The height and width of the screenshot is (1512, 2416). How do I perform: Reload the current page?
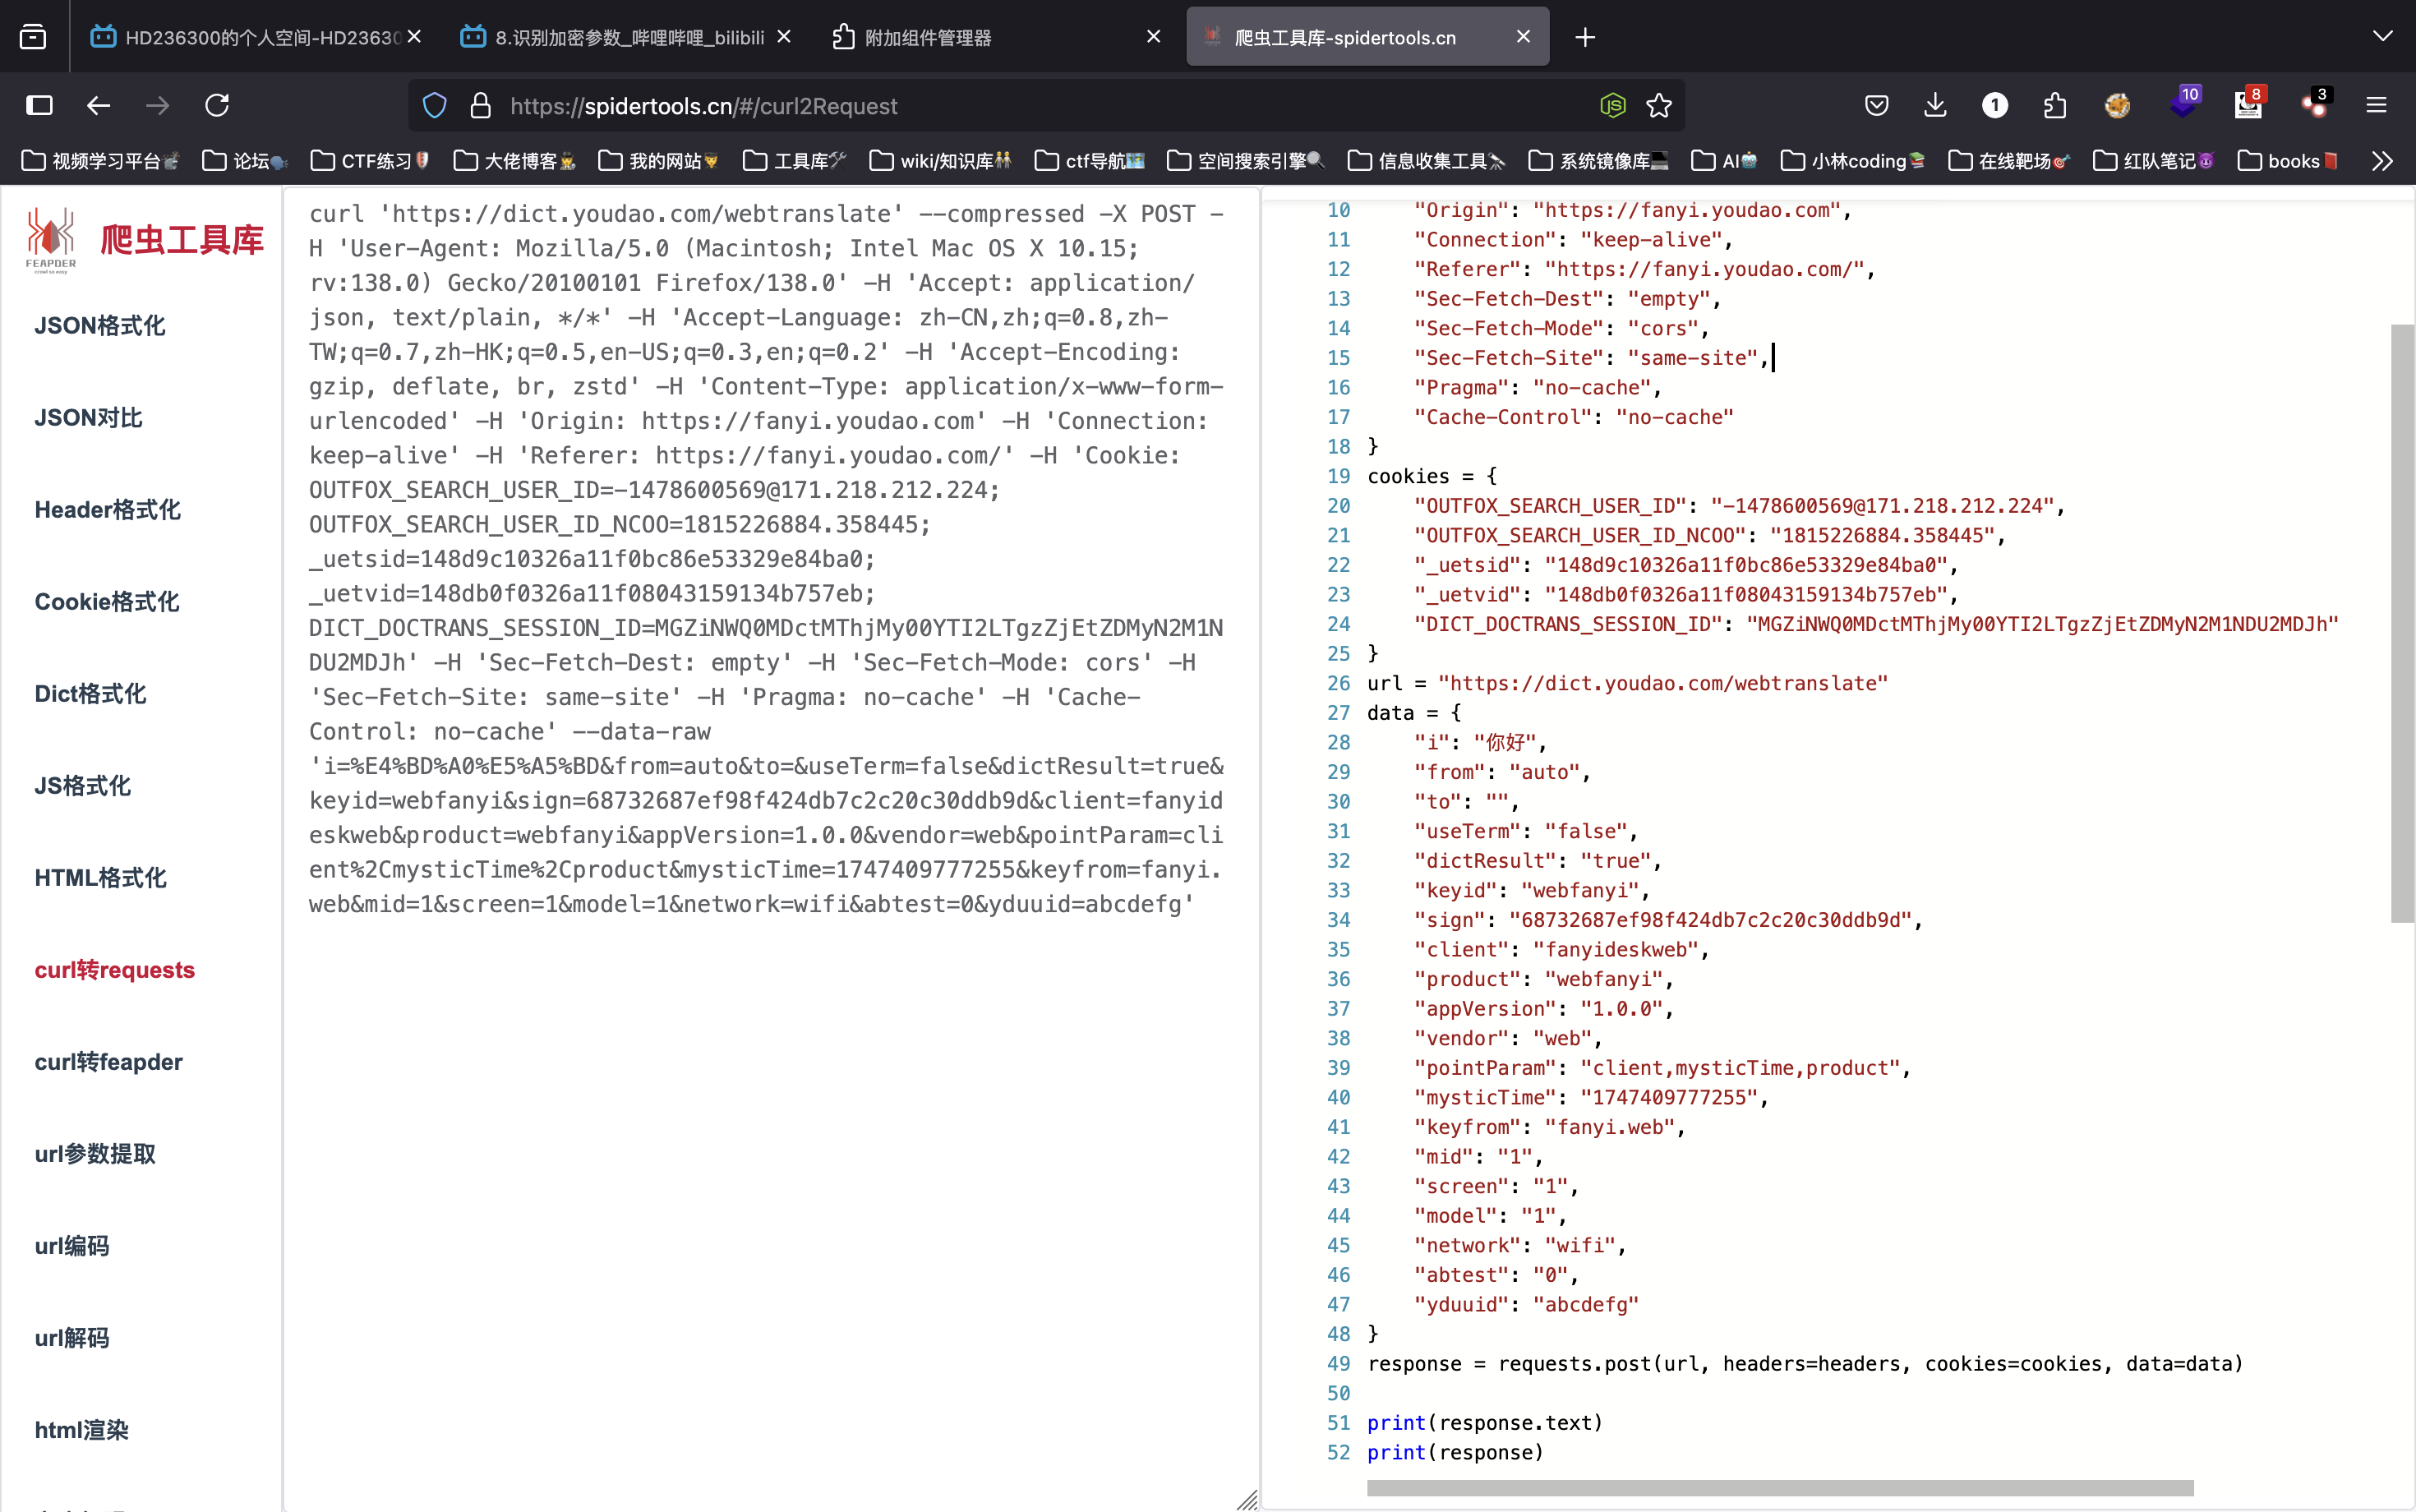217,105
